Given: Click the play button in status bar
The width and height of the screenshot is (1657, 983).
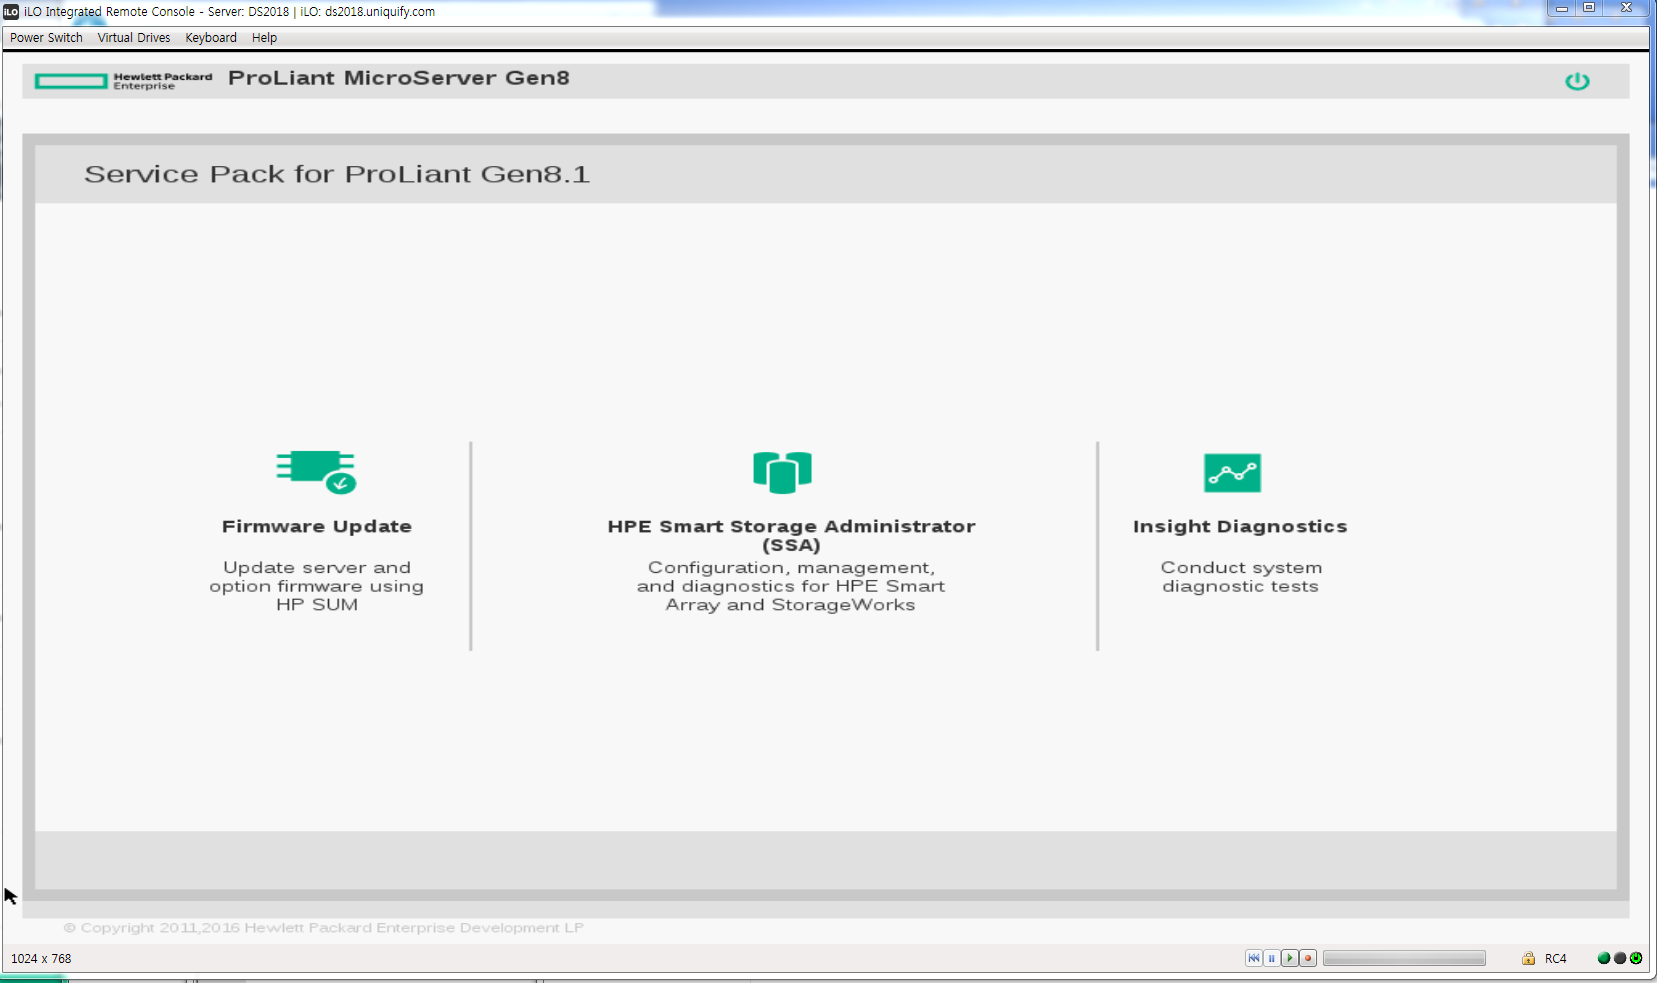Looking at the screenshot, I should [x=1289, y=958].
